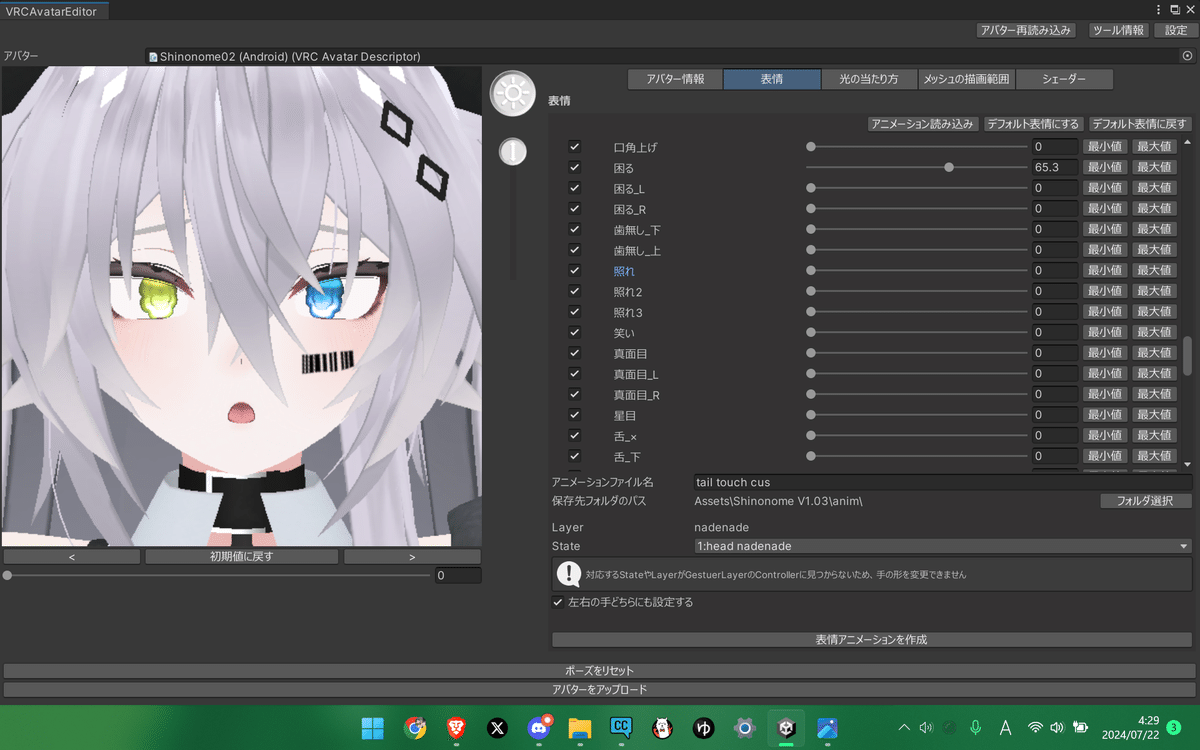Open Google Chrome from the taskbar

[415, 727]
